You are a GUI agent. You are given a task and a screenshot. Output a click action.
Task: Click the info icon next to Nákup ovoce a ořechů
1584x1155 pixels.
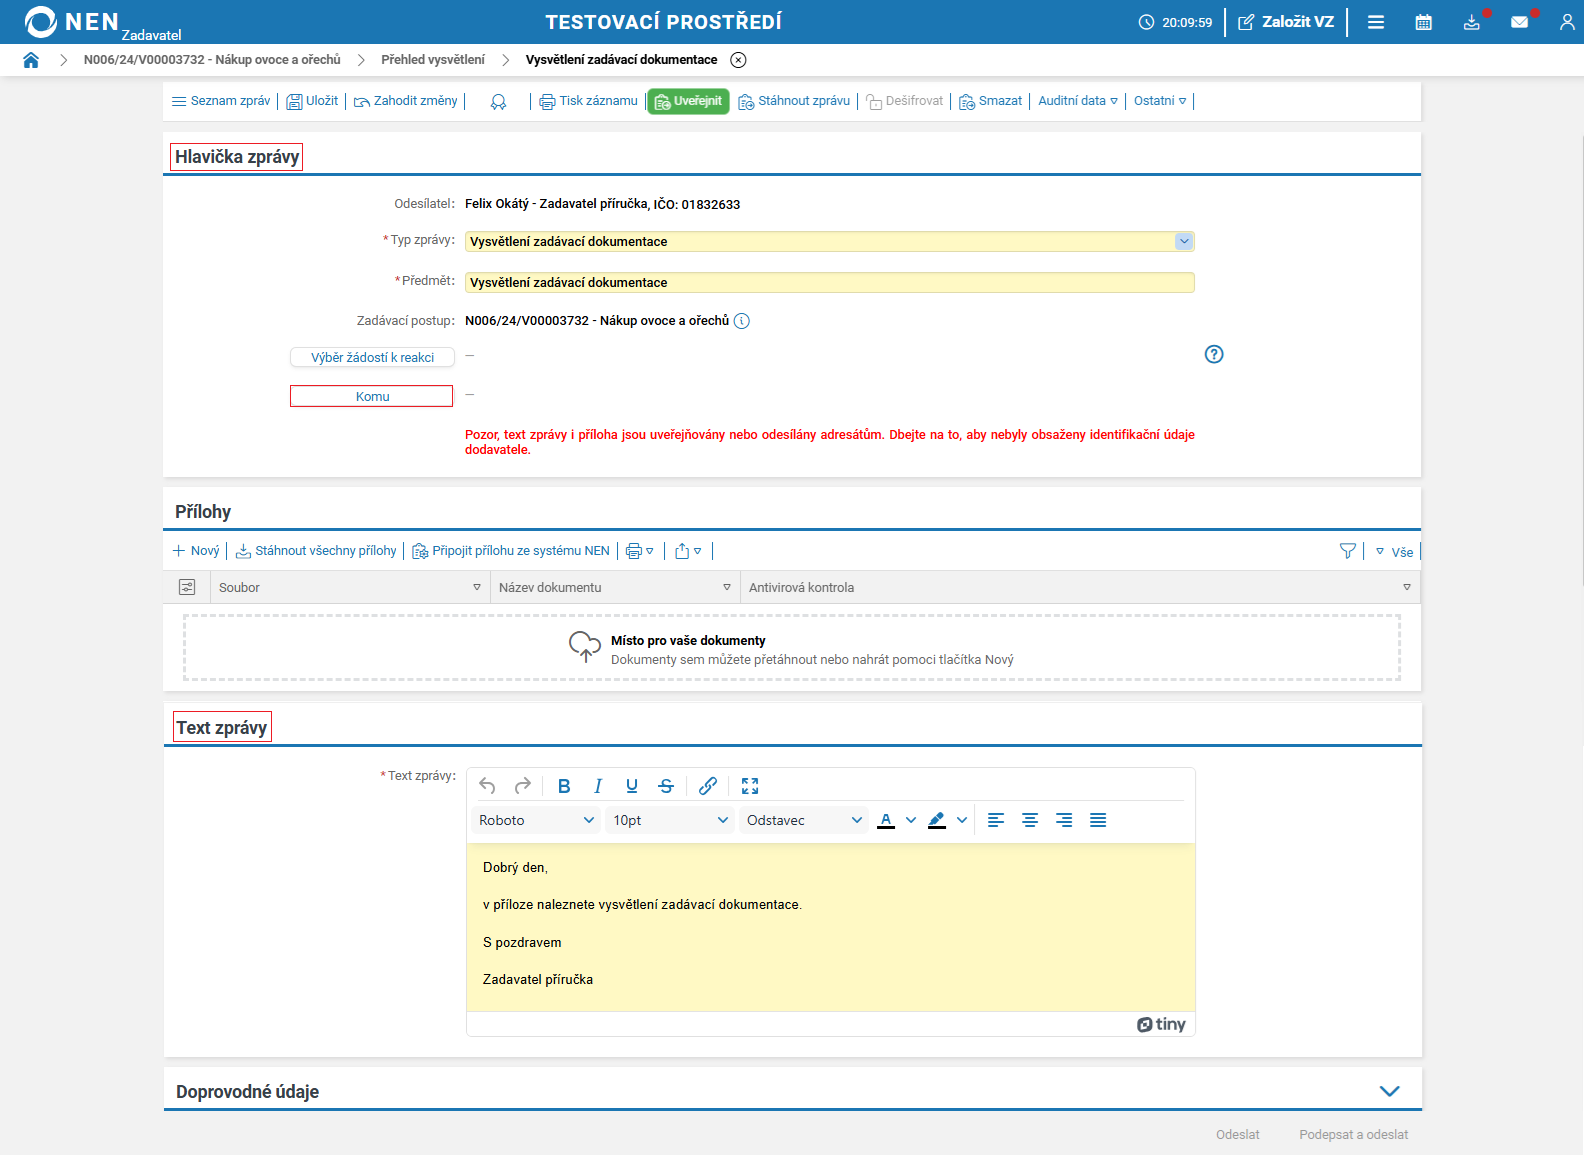(741, 321)
